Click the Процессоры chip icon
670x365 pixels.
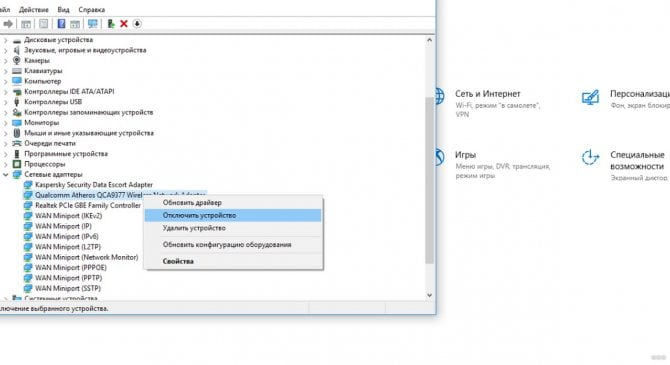click(x=17, y=164)
